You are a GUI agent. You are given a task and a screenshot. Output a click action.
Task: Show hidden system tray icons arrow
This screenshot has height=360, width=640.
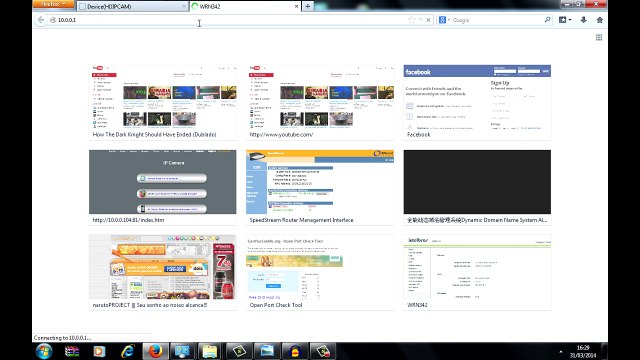tap(560, 351)
